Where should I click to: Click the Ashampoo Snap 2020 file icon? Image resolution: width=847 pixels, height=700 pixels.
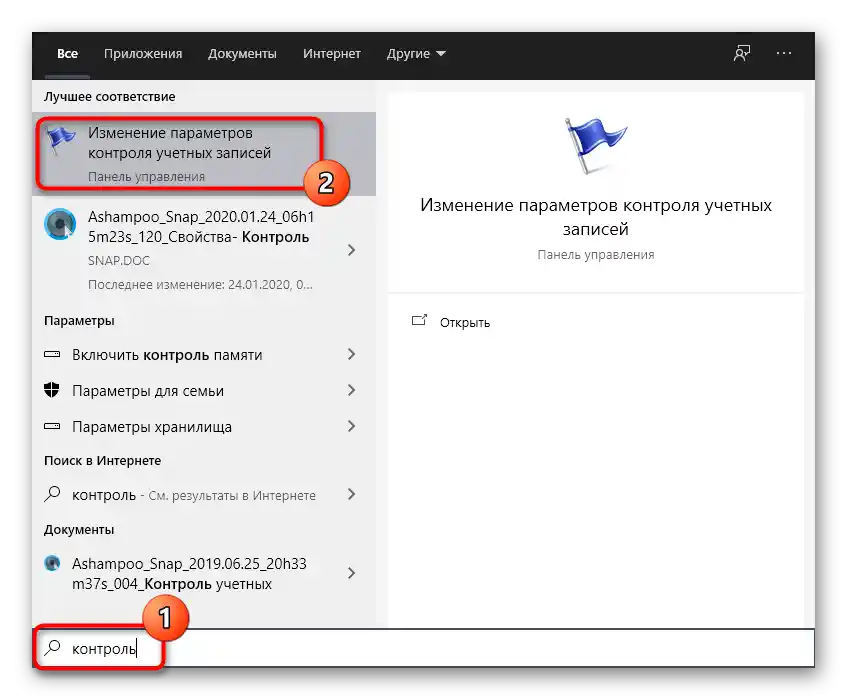click(60, 224)
